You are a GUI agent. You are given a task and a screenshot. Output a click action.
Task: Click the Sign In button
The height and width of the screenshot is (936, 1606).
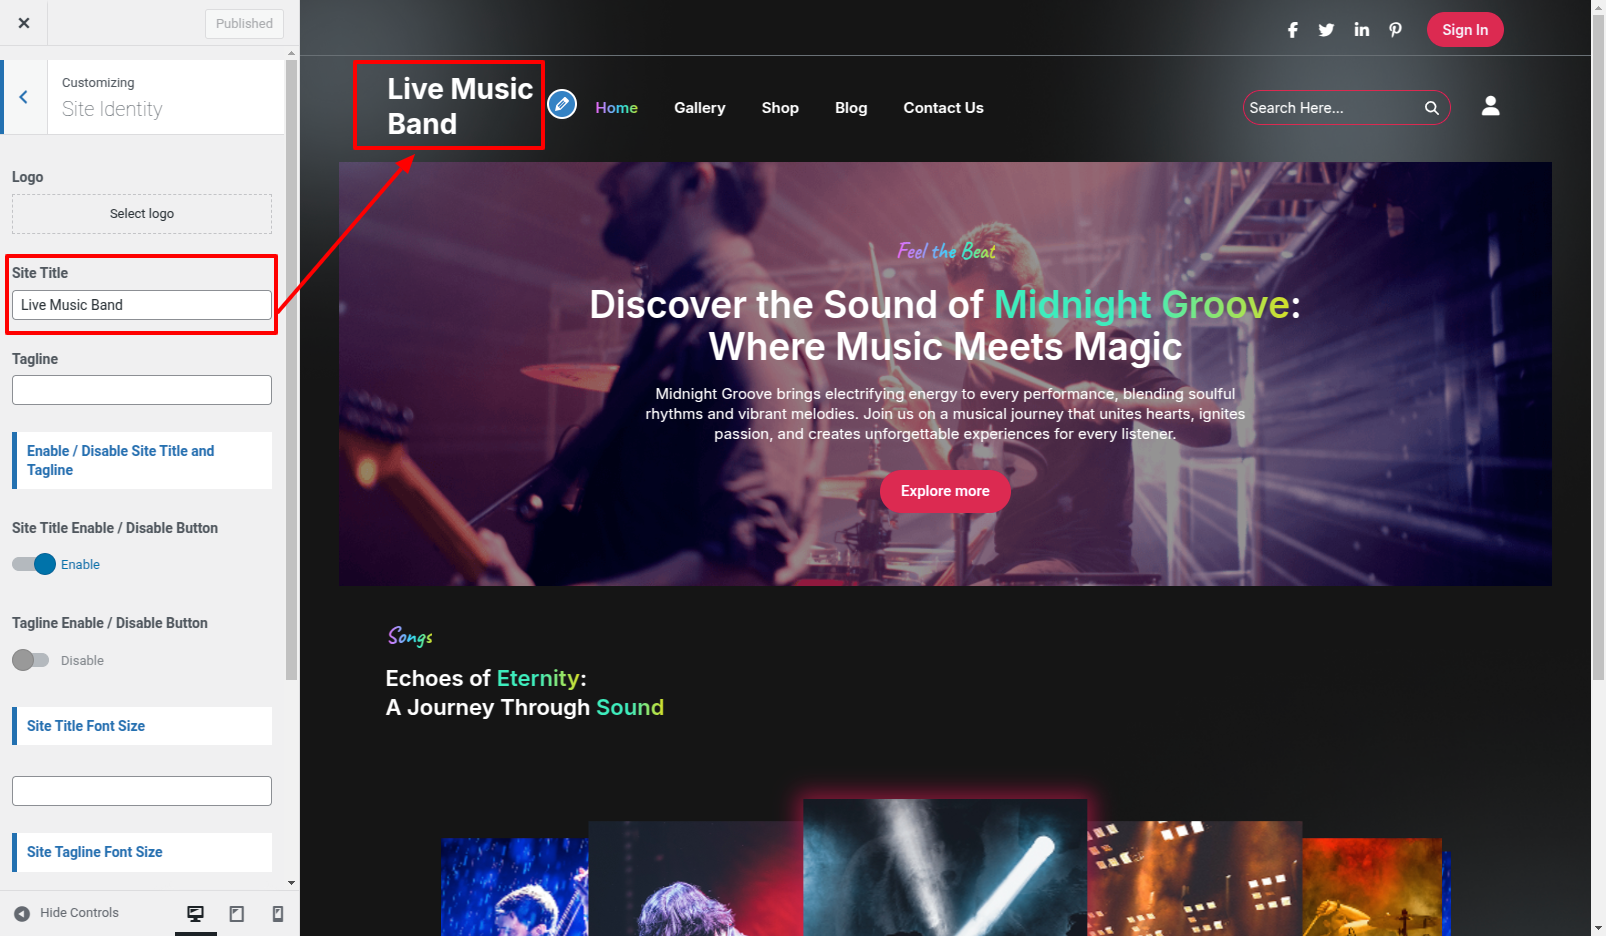point(1465,30)
